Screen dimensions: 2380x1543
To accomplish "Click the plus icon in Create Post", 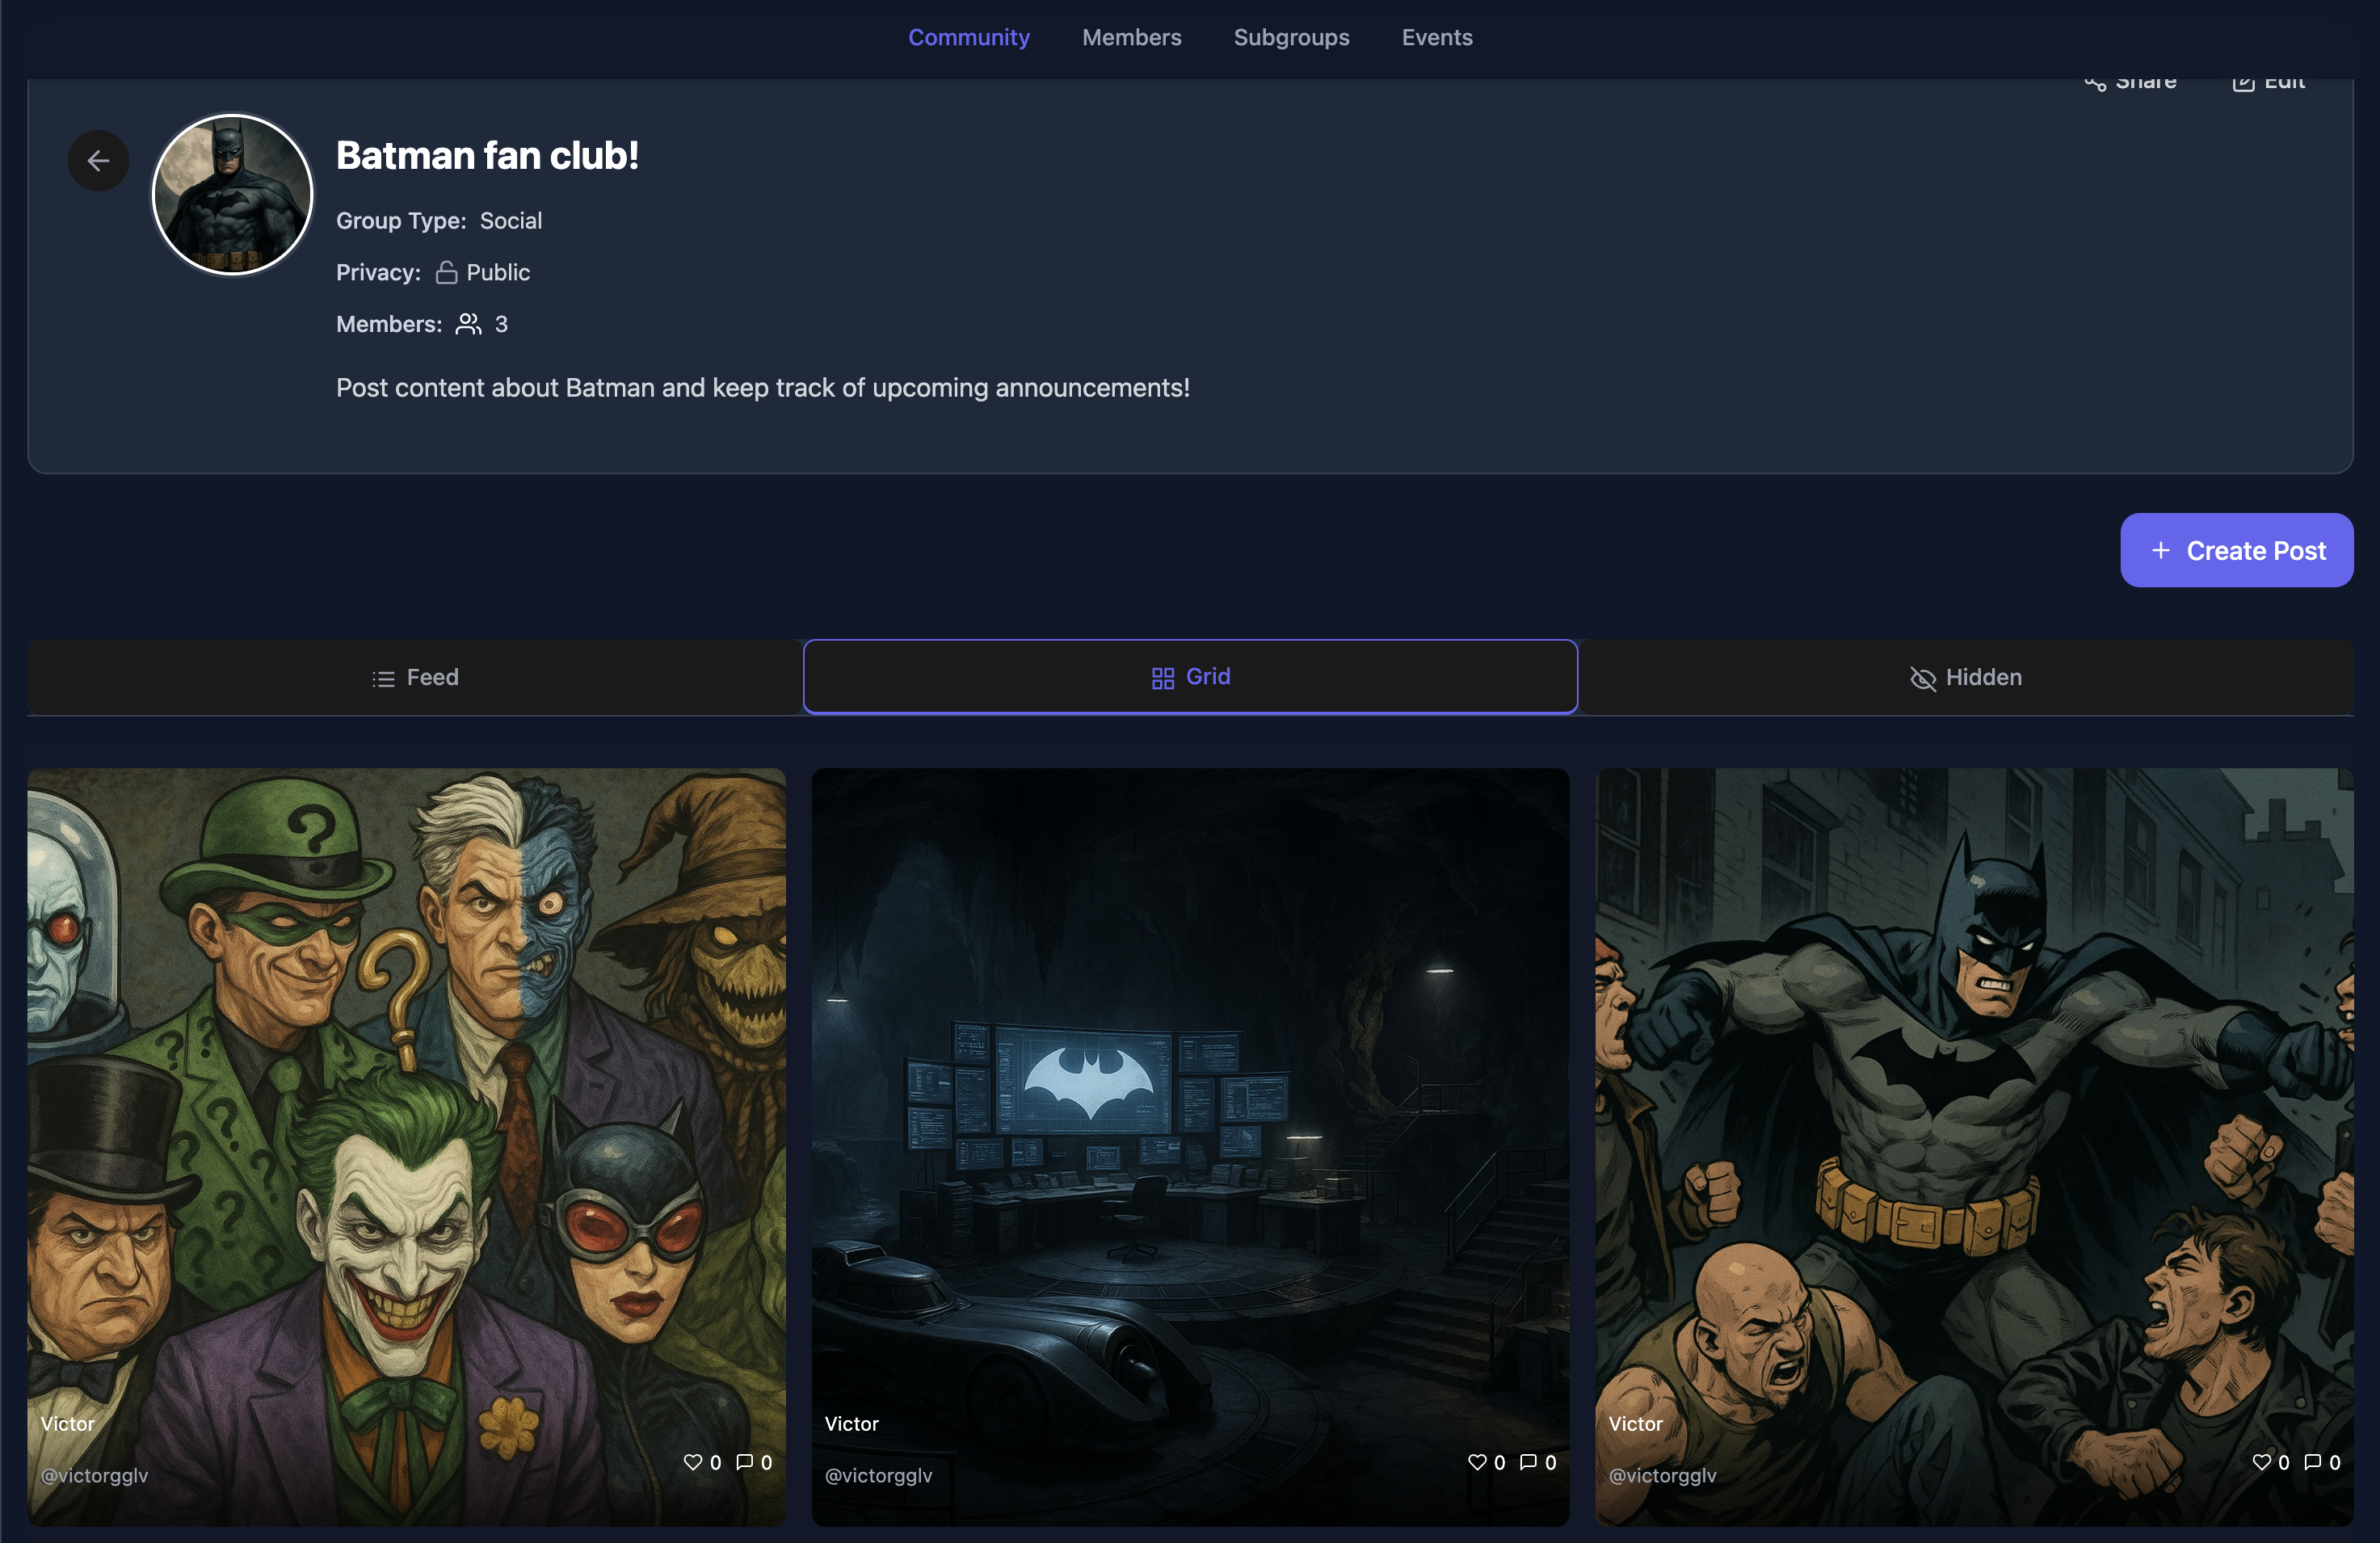I will (2160, 550).
